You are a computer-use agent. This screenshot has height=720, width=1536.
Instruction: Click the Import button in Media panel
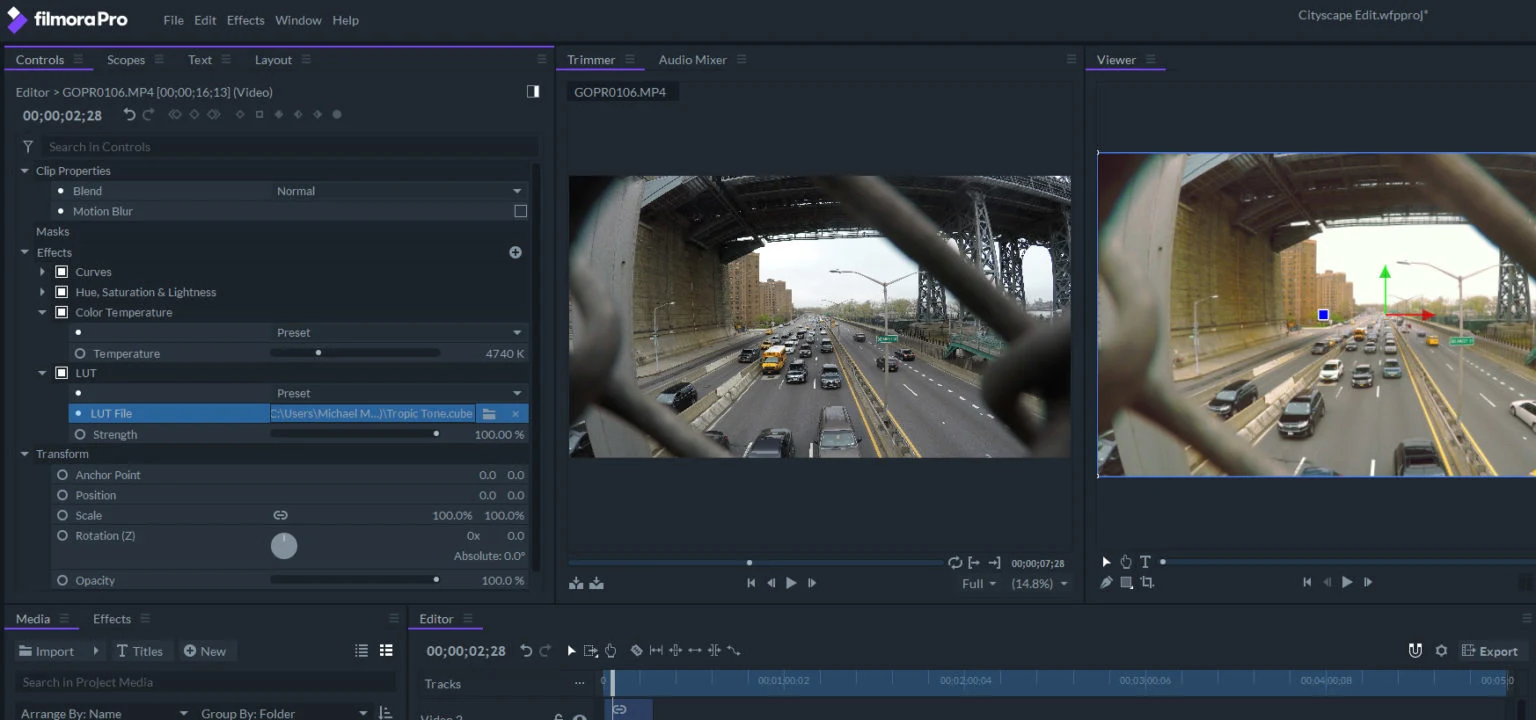pyautogui.click(x=46, y=651)
